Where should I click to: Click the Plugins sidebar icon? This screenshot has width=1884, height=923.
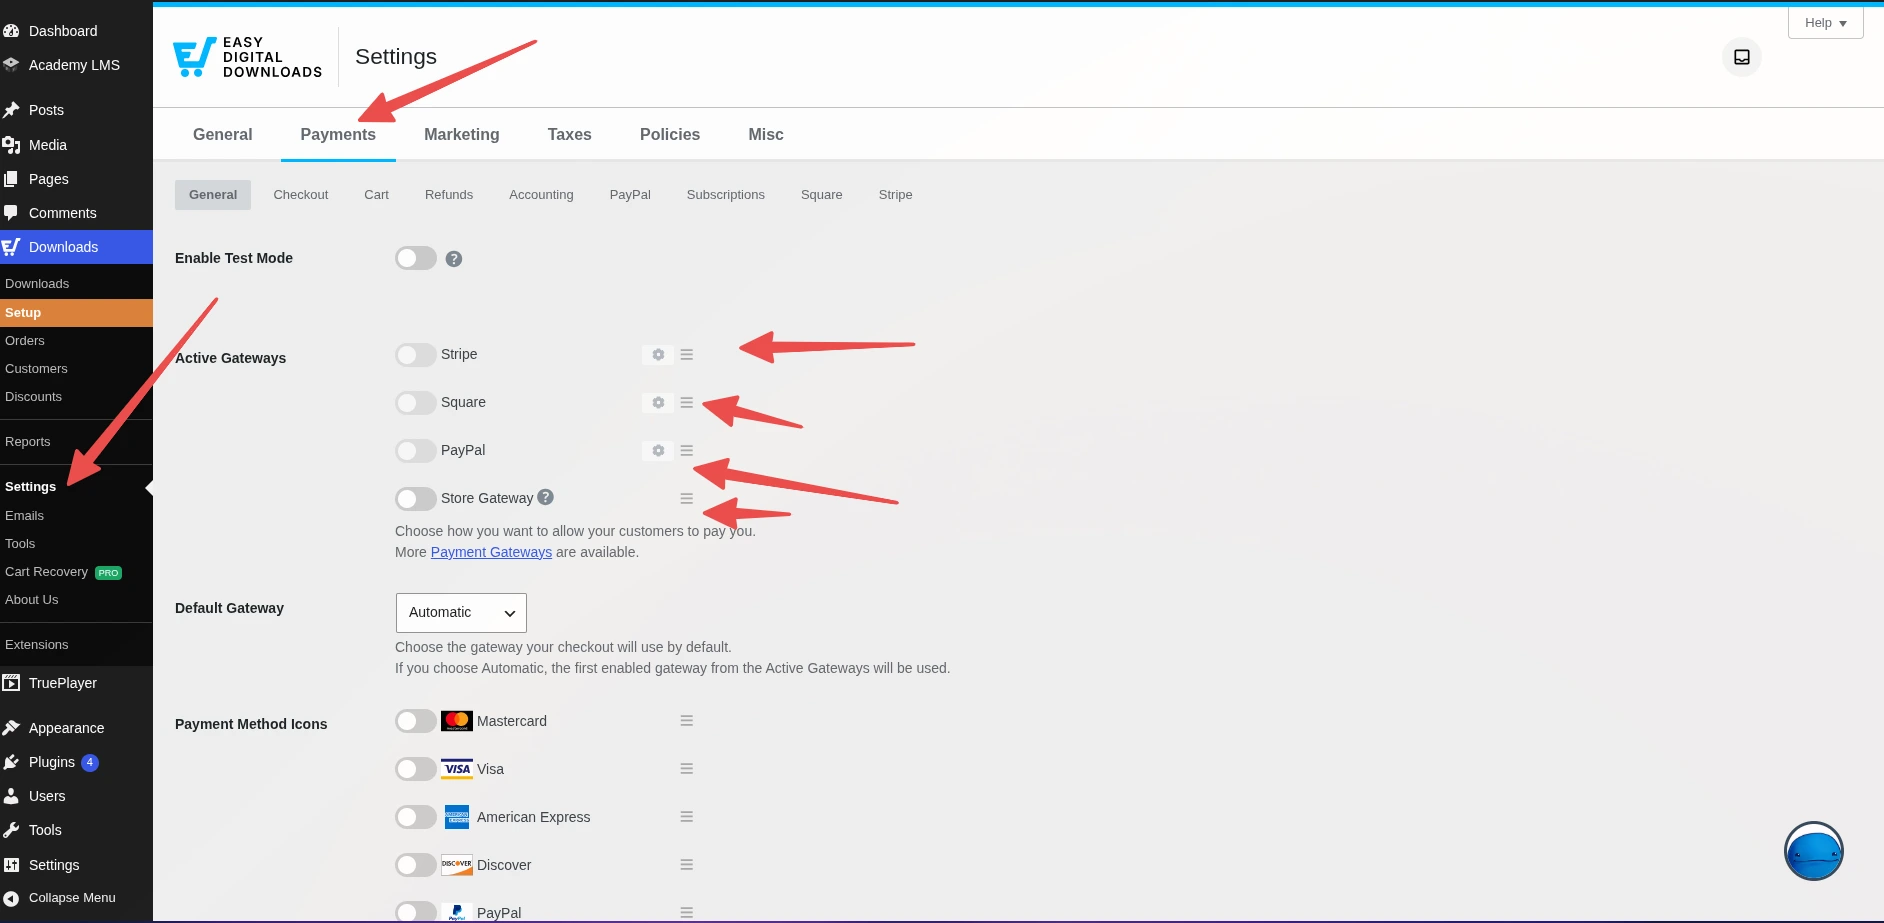pos(11,762)
